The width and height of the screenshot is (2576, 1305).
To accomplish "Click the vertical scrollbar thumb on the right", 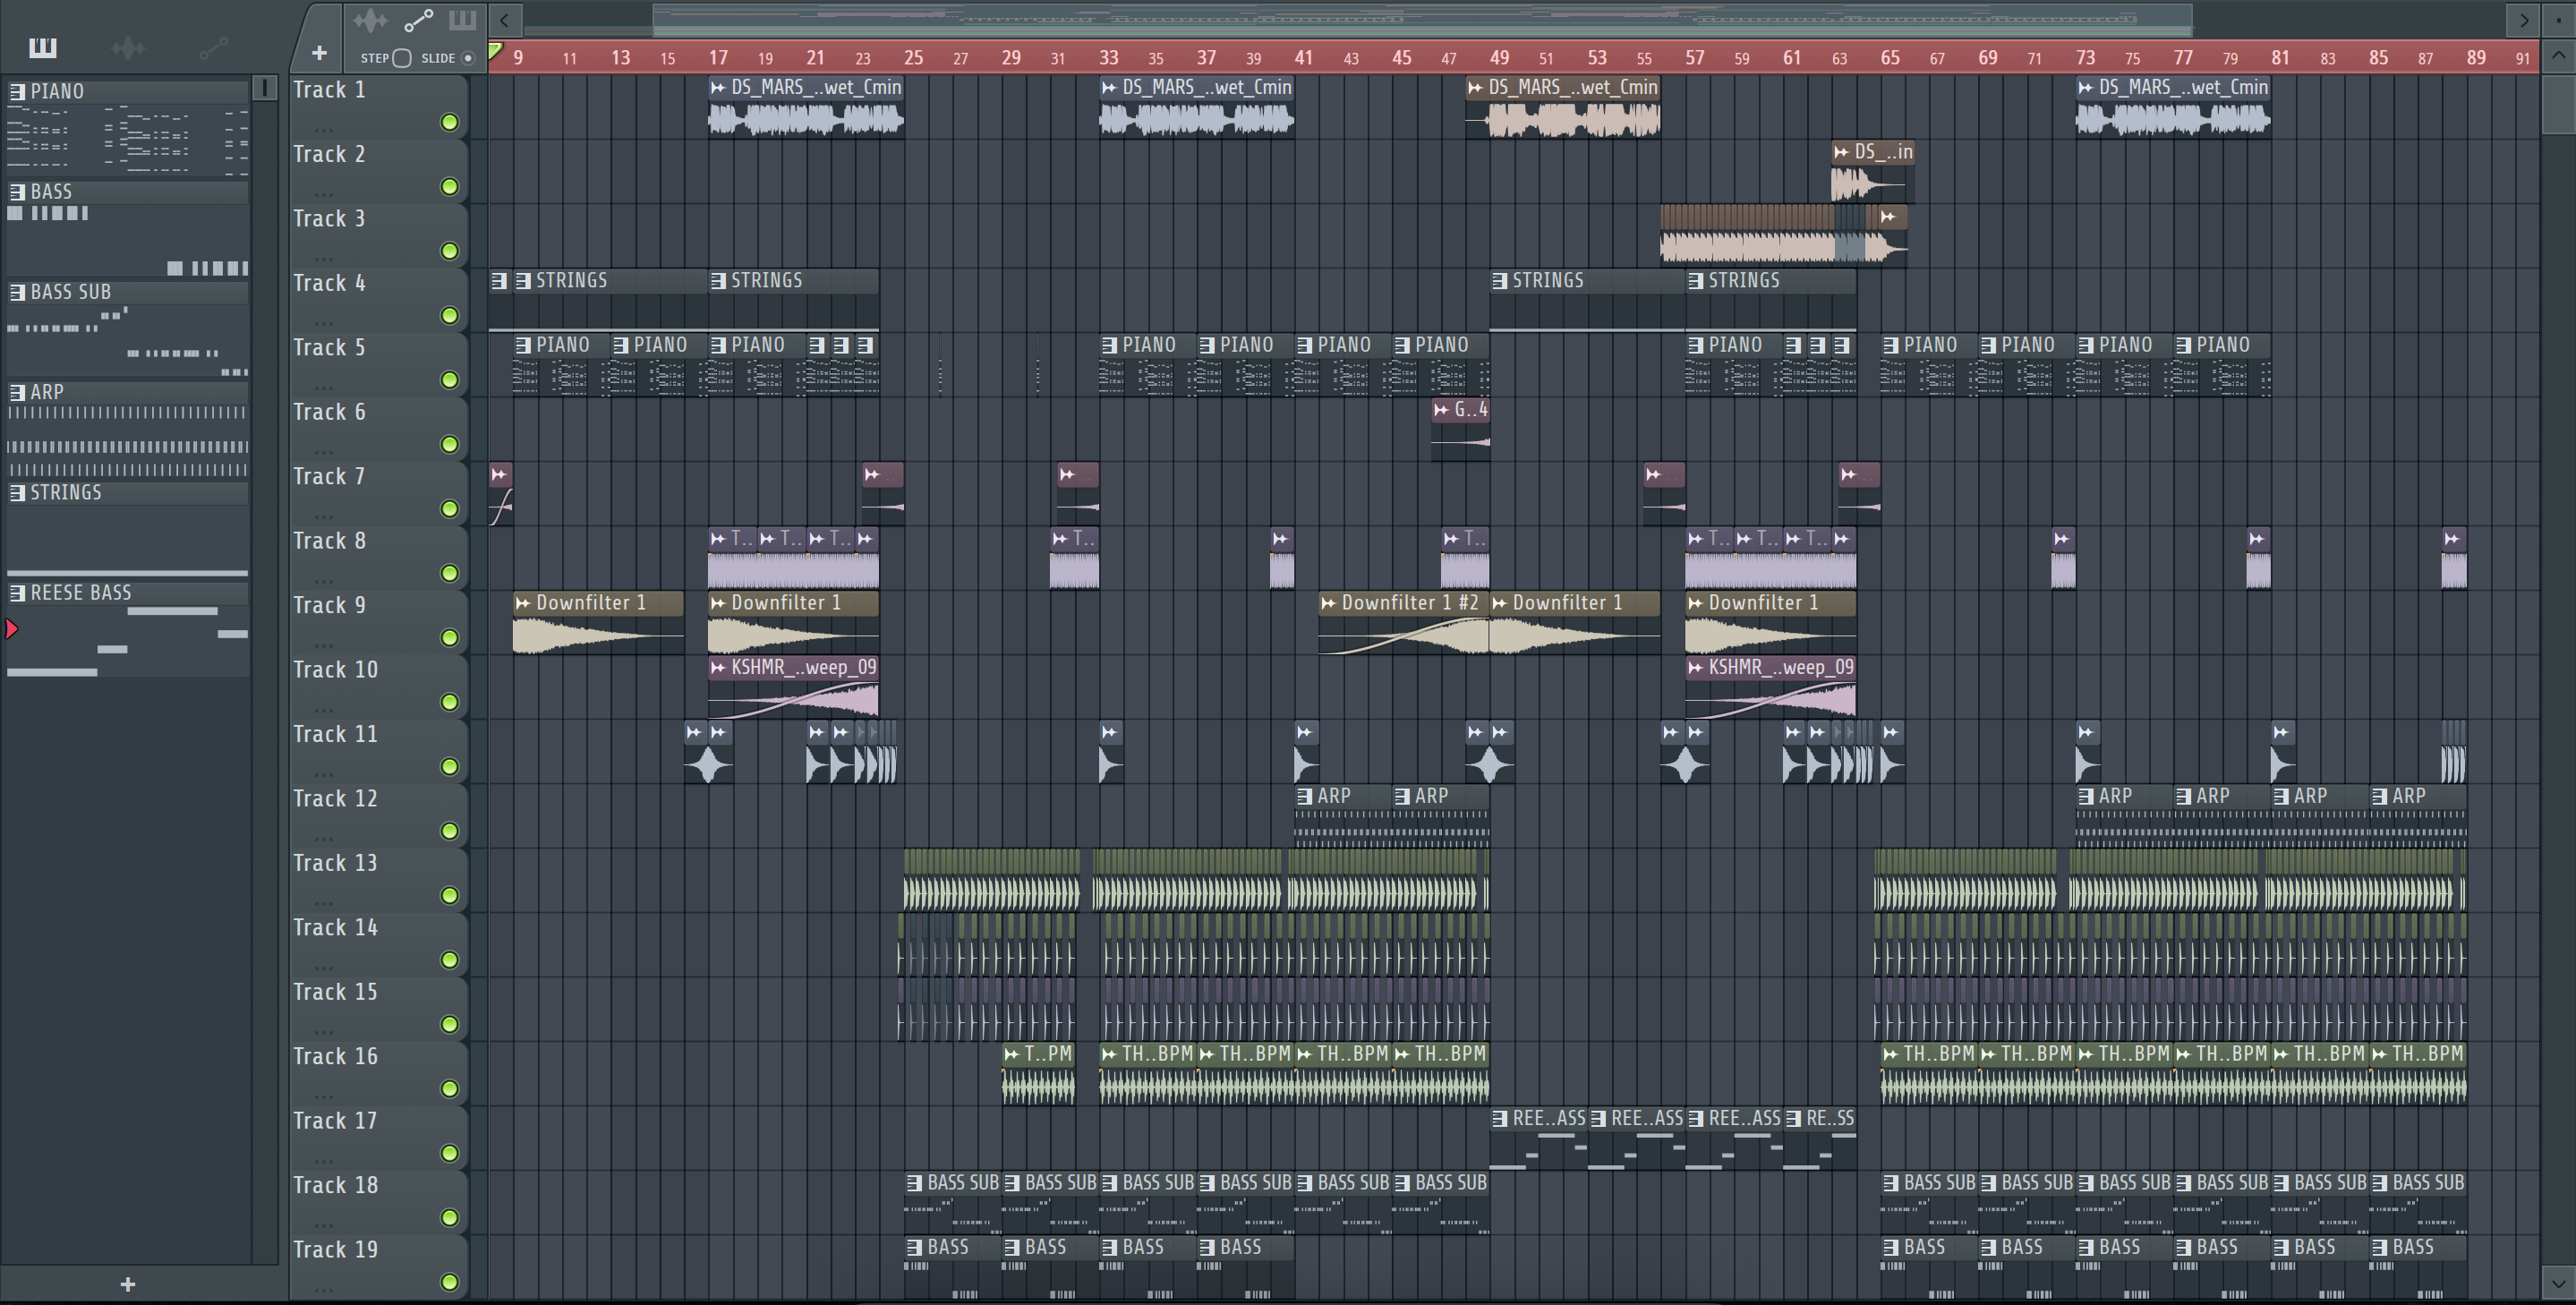I will pos(2559,103).
